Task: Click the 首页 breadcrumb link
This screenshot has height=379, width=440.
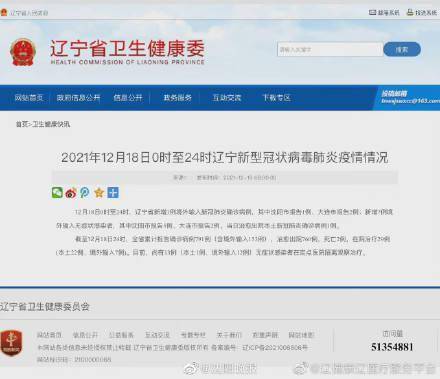Action: coord(22,124)
